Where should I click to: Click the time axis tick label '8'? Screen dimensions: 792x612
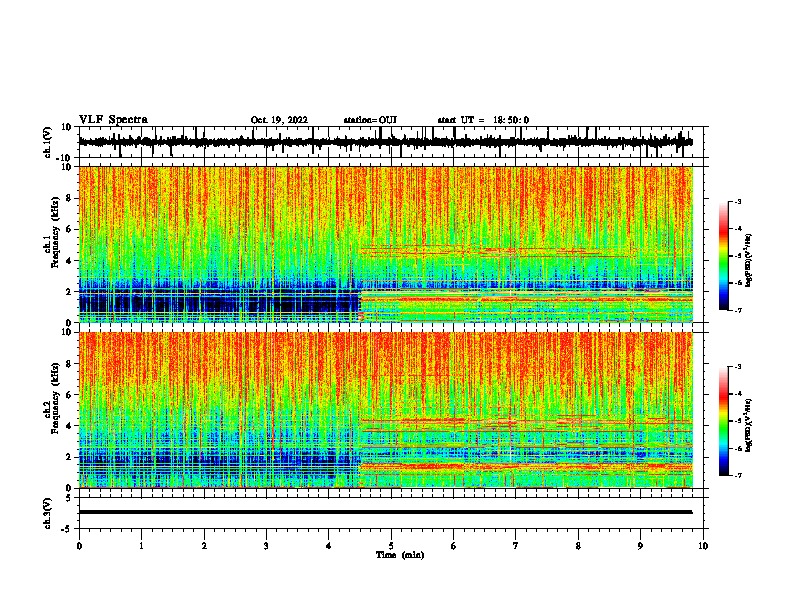pyautogui.click(x=578, y=546)
